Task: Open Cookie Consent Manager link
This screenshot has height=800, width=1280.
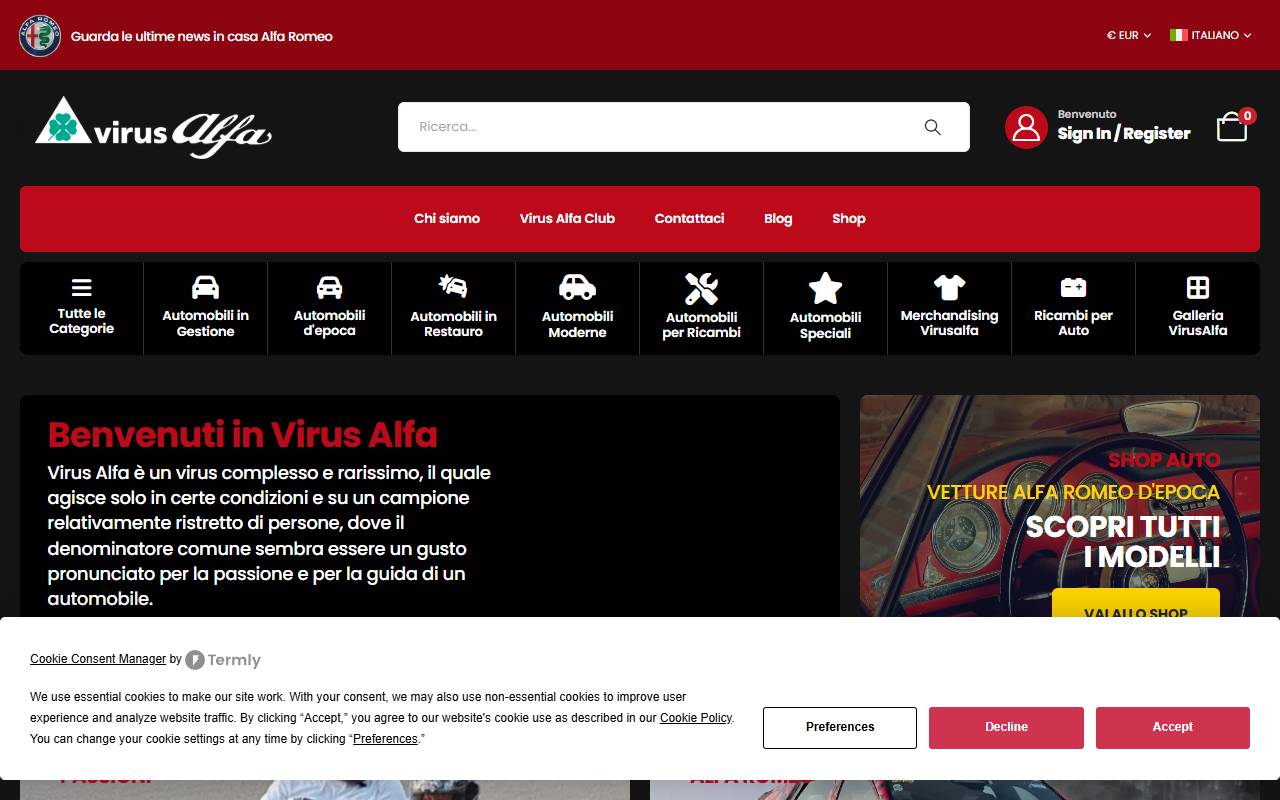Action: (x=98, y=659)
